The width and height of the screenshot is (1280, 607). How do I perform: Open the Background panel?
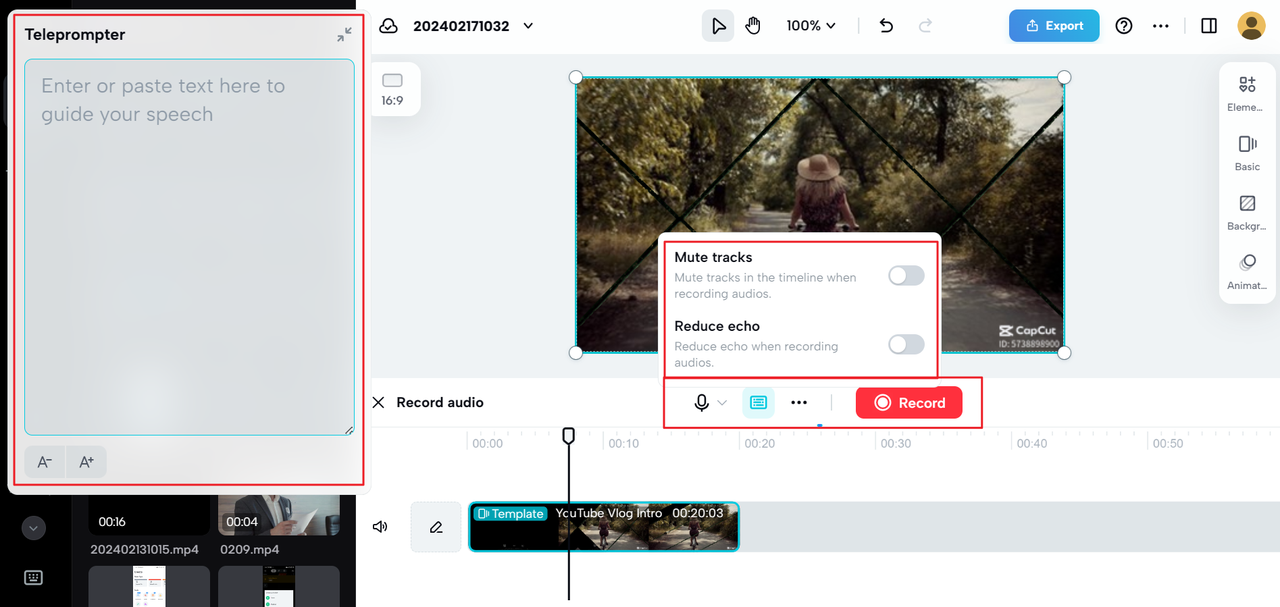tap(1247, 212)
